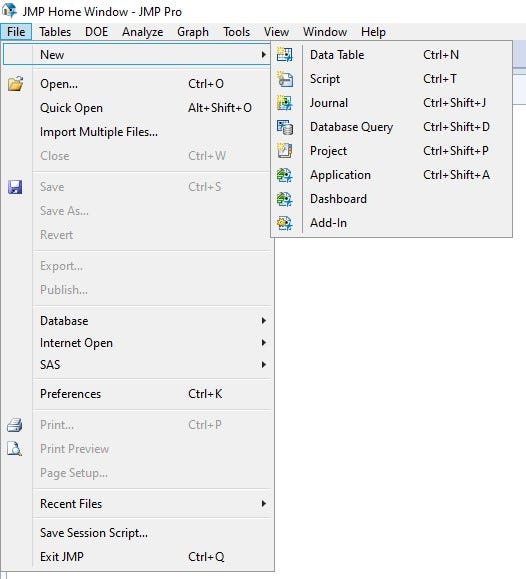
Task: Click the JMP app icon in title bar
Action: tap(9, 10)
